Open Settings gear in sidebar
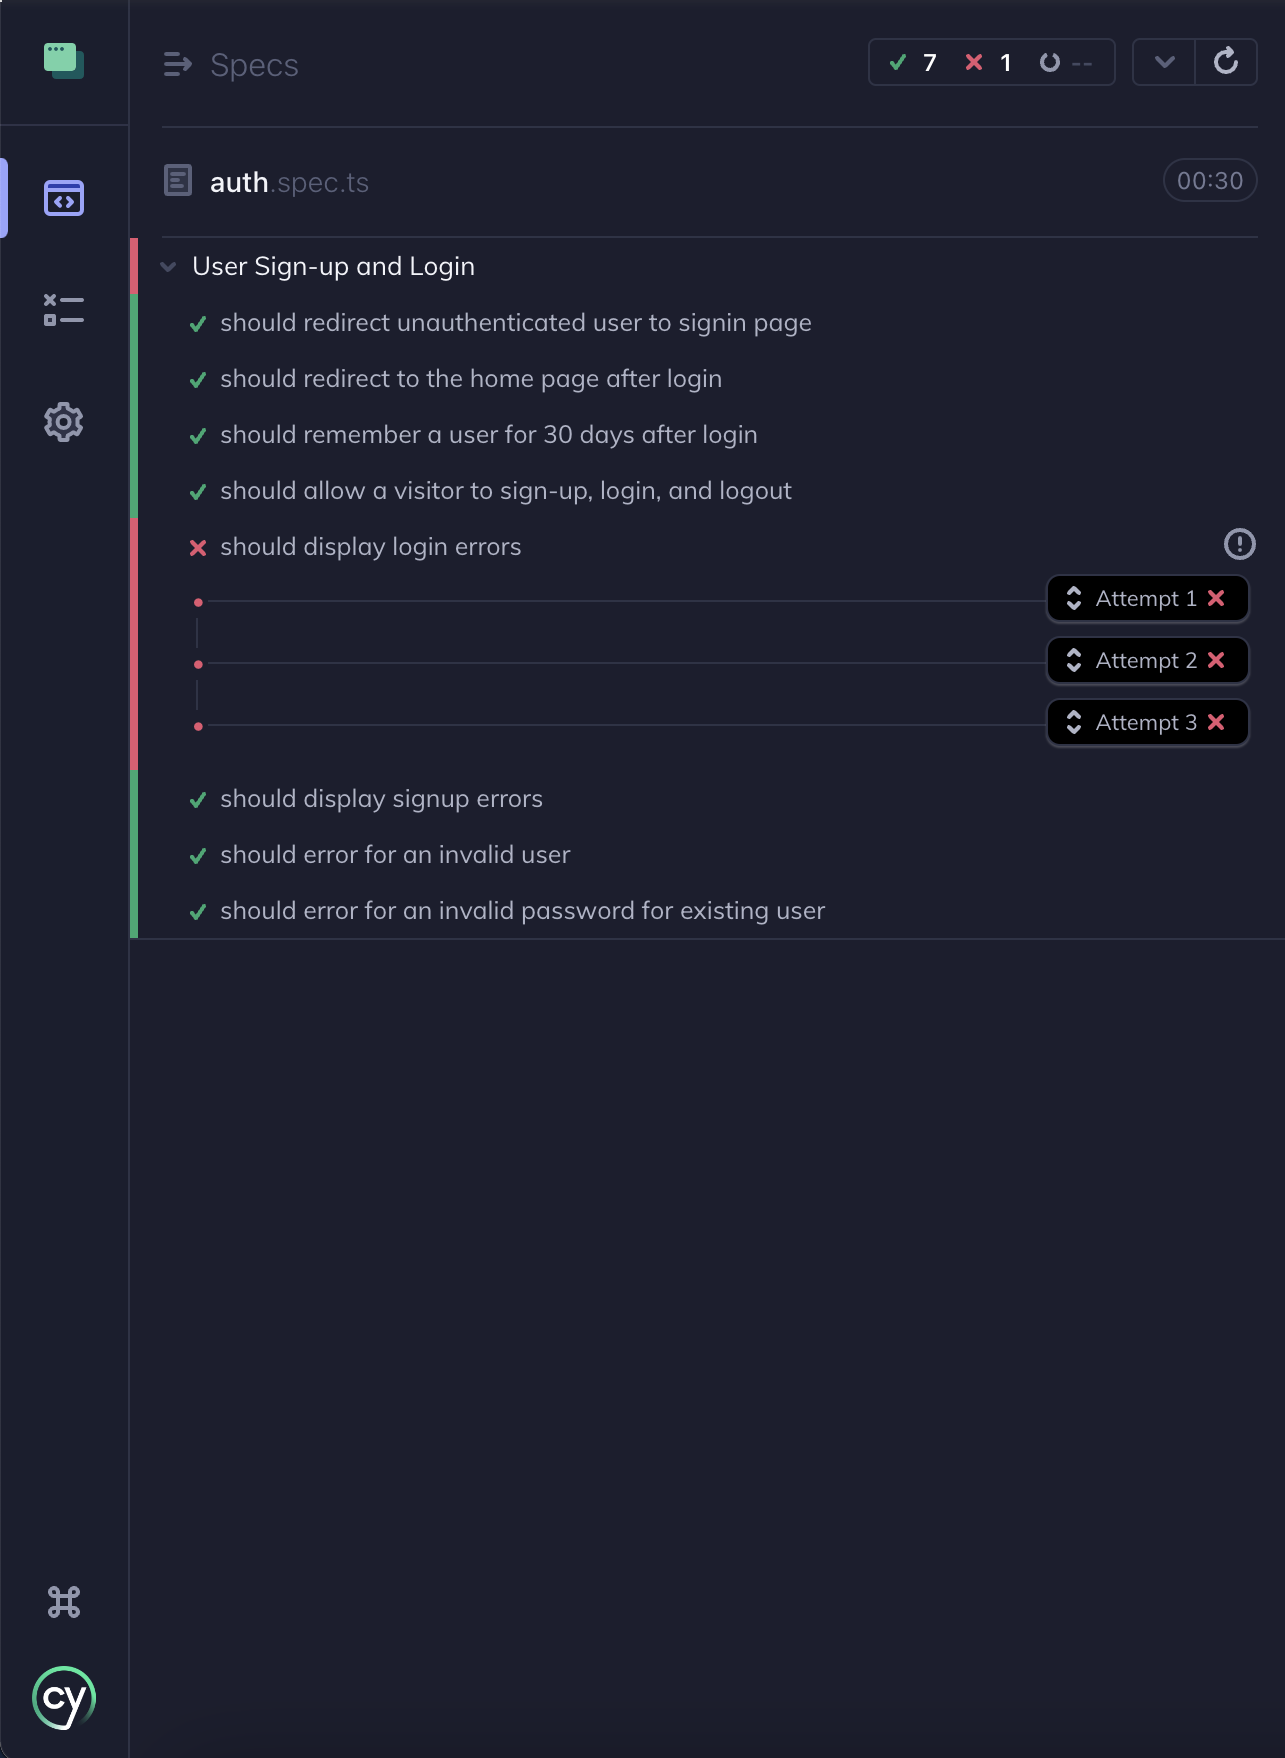The height and width of the screenshot is (1758, 1285). pyautogui.click(x=64, y=422)
